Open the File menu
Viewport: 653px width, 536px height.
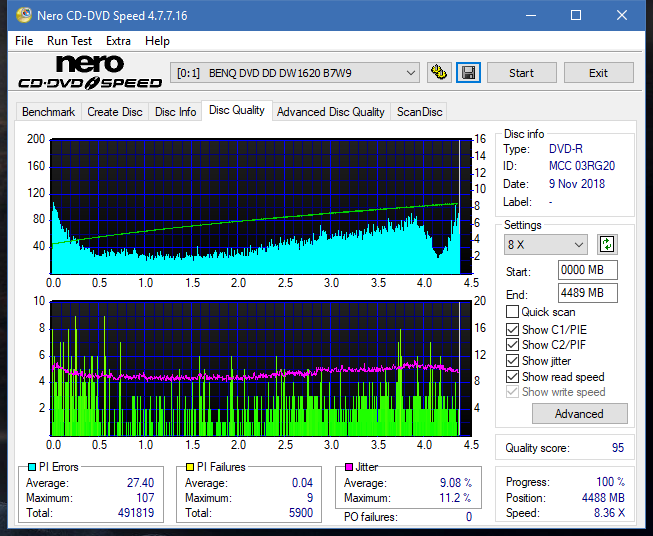click(24, 41)
